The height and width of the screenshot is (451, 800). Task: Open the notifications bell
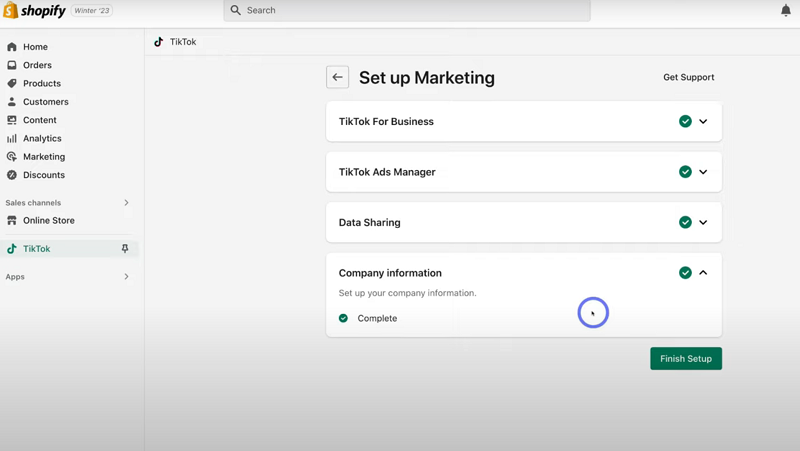[786, 10]
